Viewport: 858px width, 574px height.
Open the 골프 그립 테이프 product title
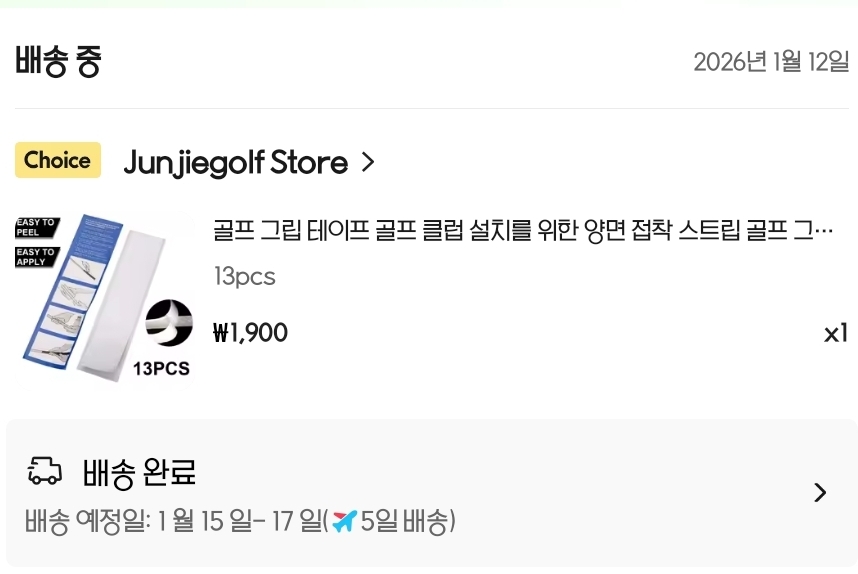522,231
